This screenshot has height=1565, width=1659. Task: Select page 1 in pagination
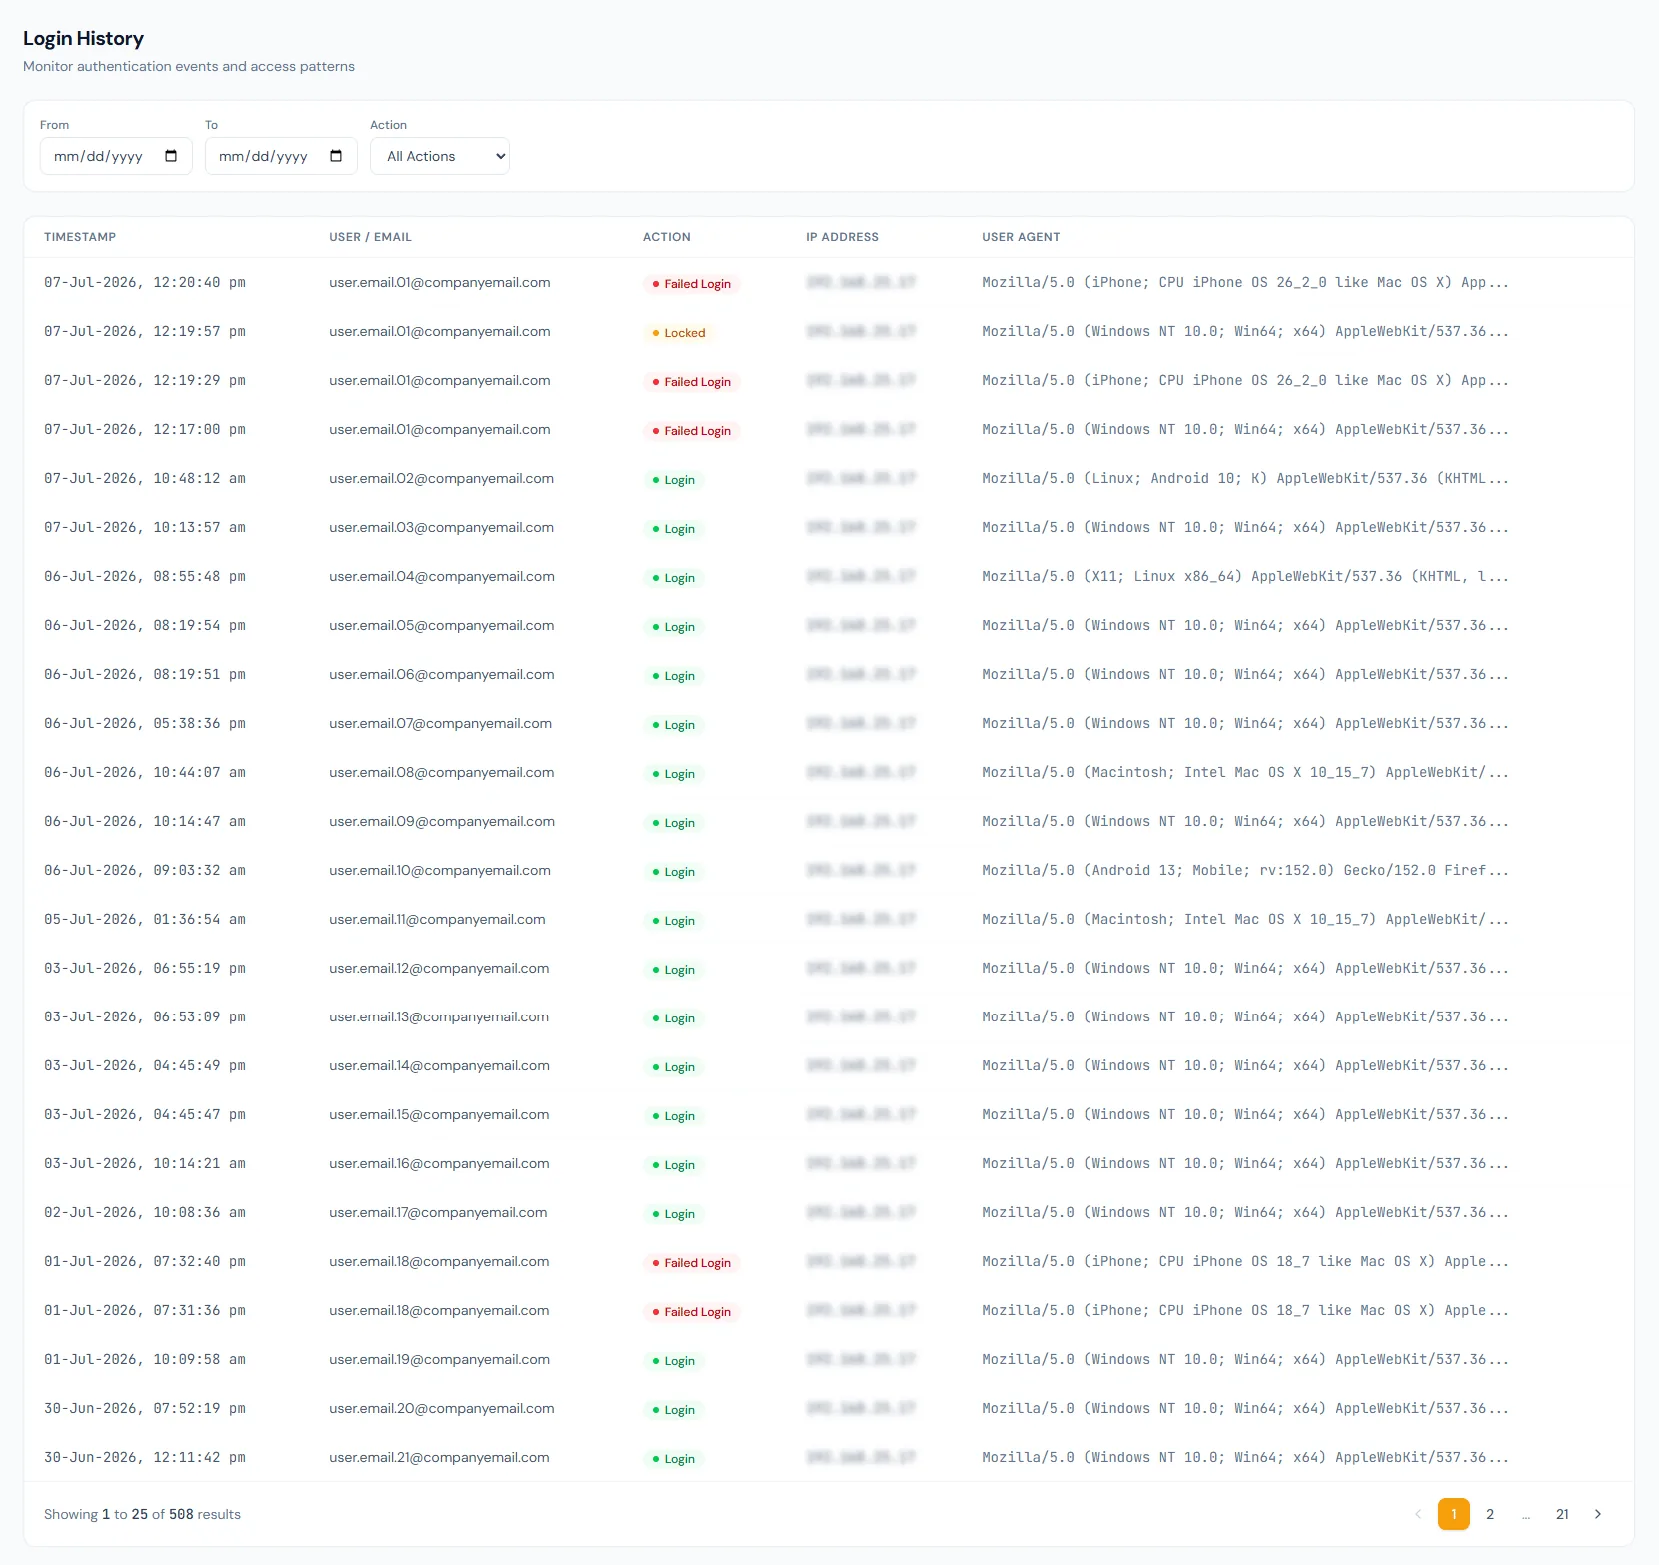click(1454, 1514)
